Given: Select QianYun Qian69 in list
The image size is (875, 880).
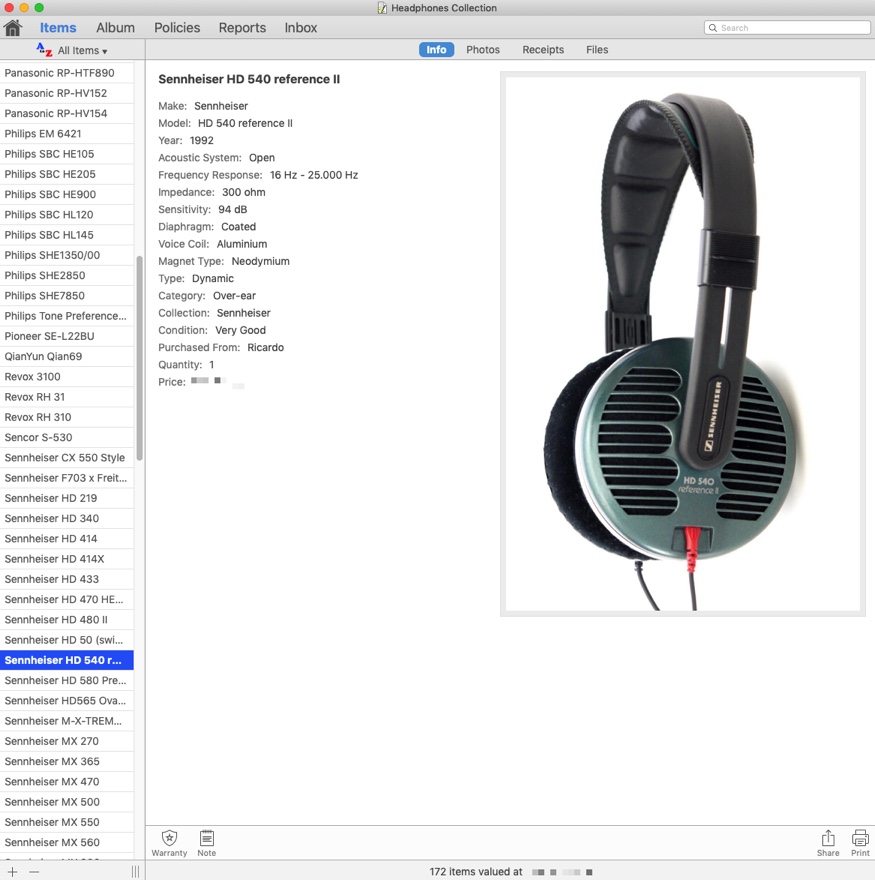Looking at the screenshot, I should point(67,356).
